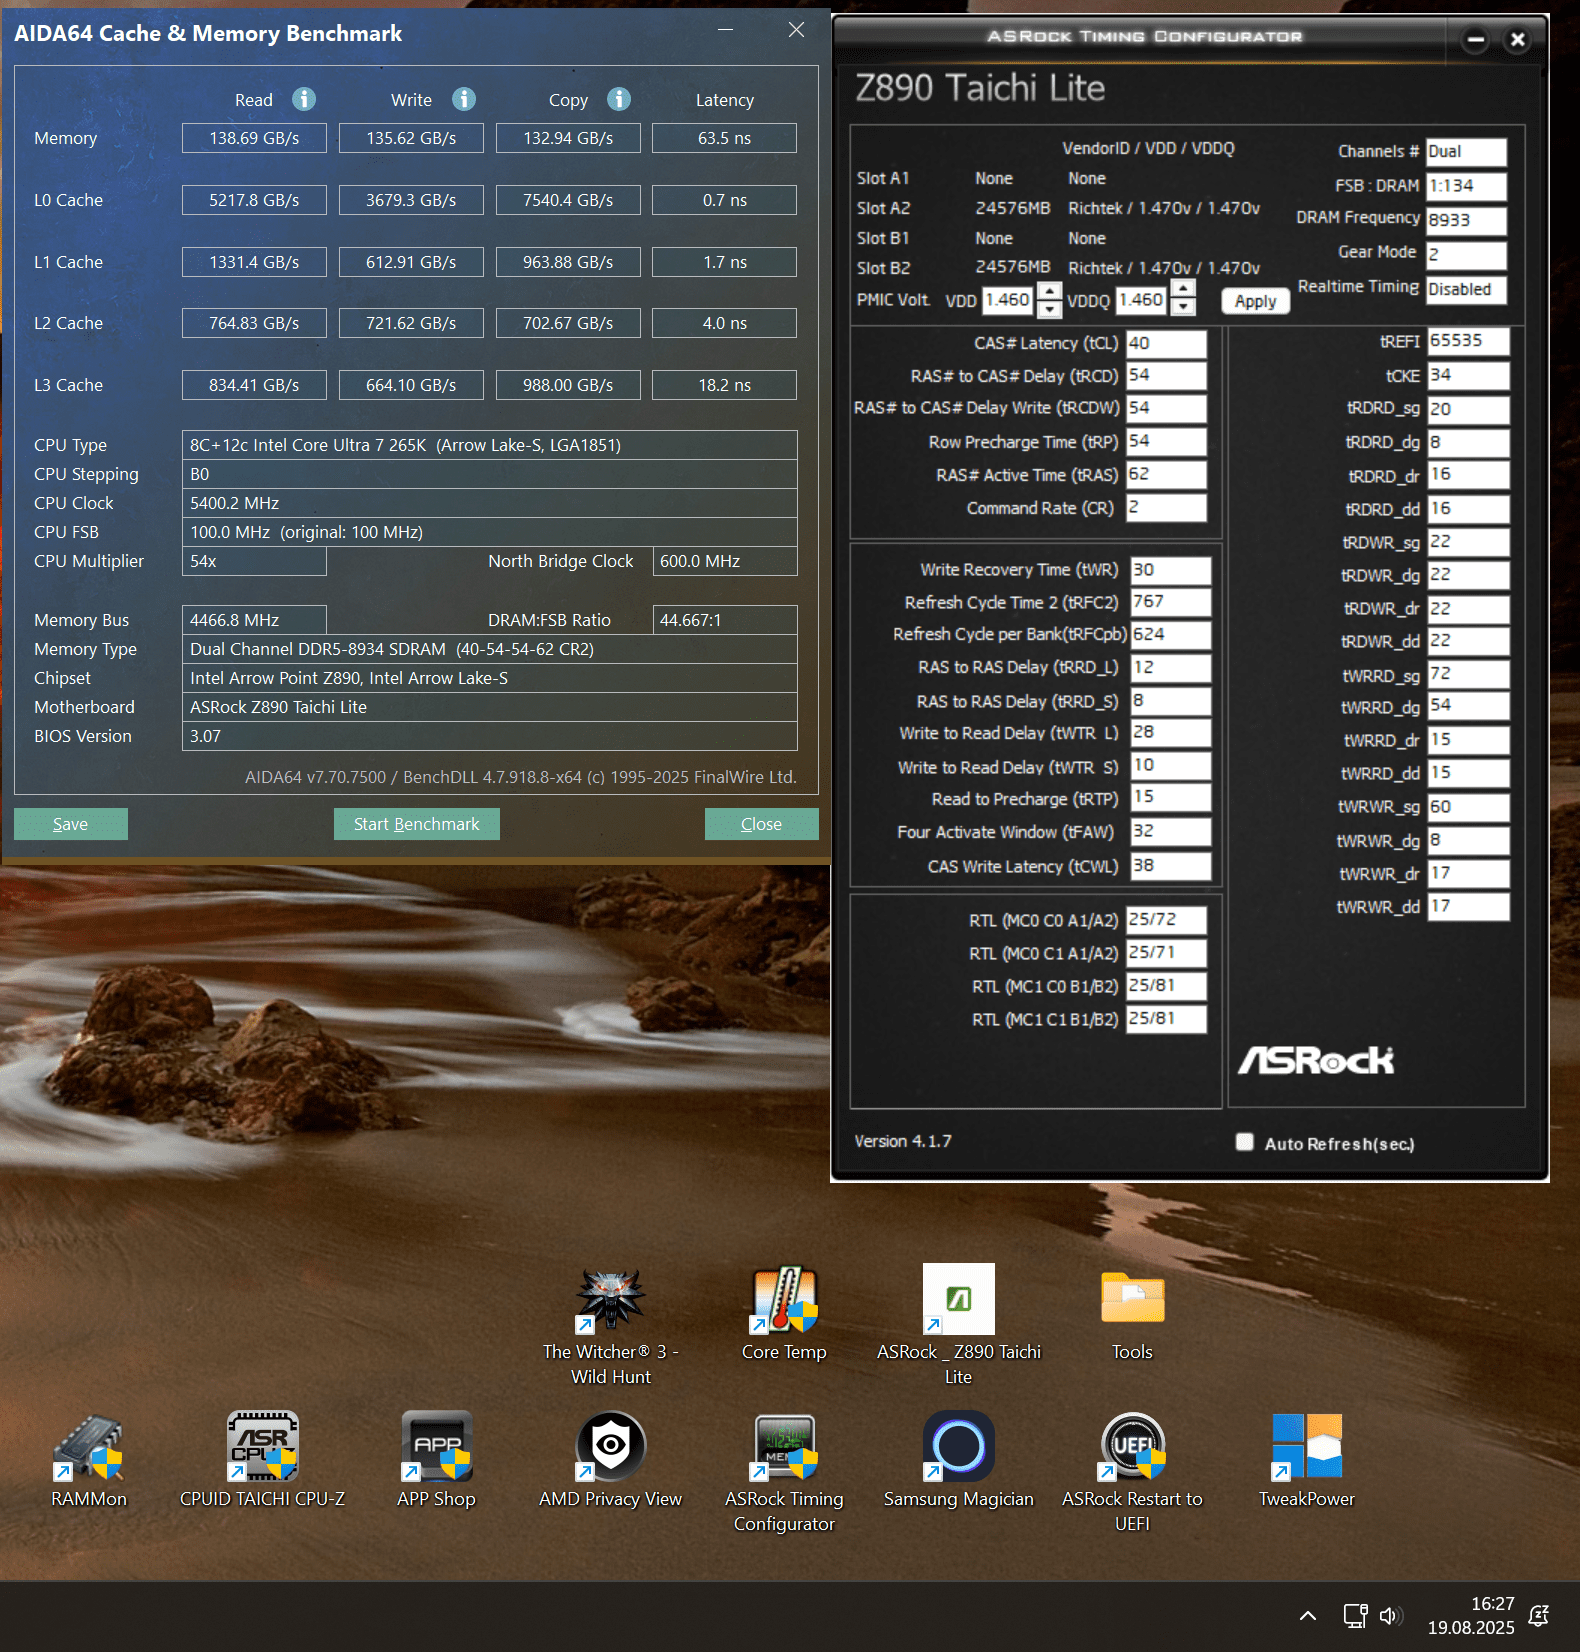
Task: Click the Close button in AIDA64
Action: pos(761,824)
